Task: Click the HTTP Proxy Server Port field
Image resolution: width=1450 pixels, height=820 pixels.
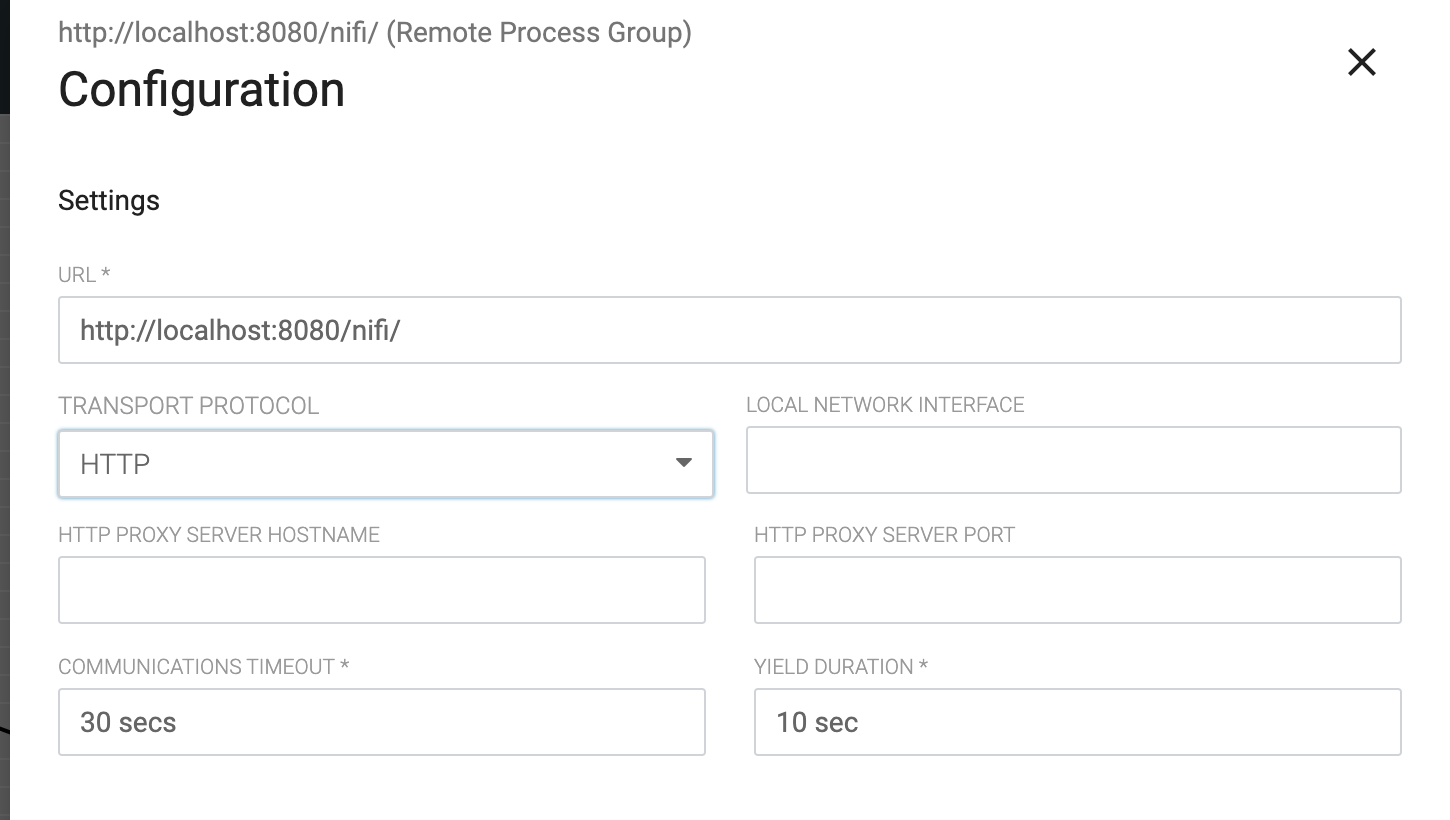Action: [1075, 590]
